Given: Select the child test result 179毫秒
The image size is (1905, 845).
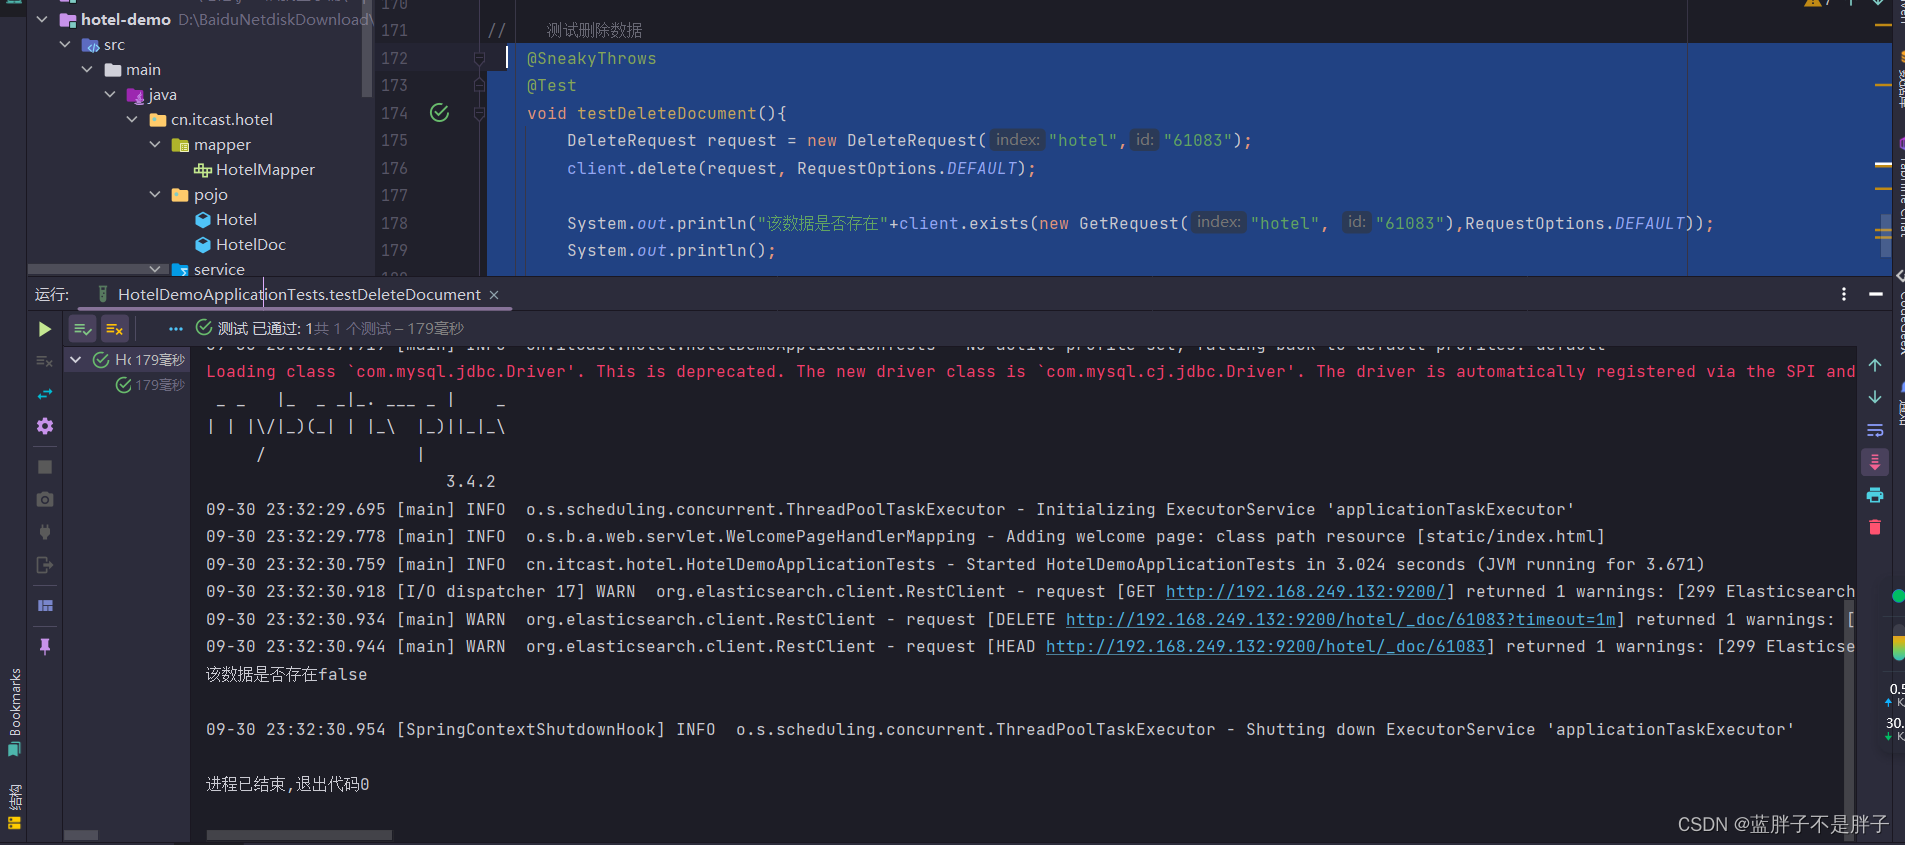Looking at the screenshot, I should click(151, 385).
